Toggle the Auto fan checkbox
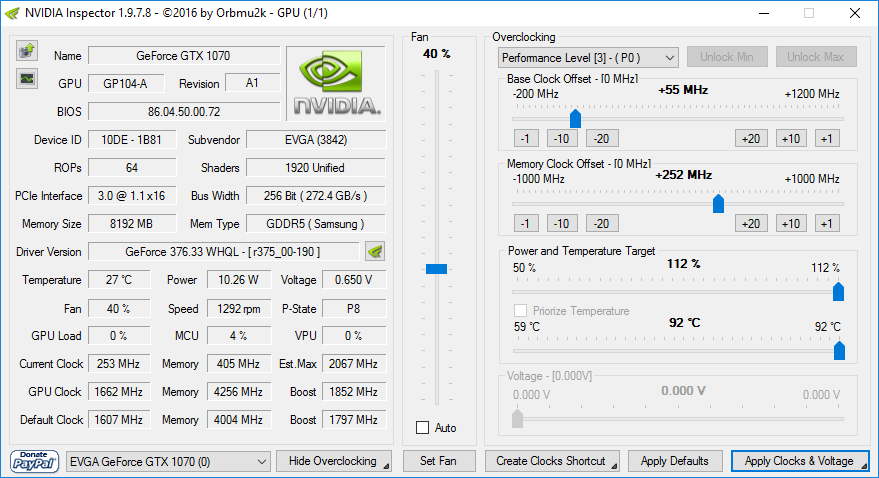The width and height of the screenshot is (879, 478). pyautogui.click(x=423, y=428)
